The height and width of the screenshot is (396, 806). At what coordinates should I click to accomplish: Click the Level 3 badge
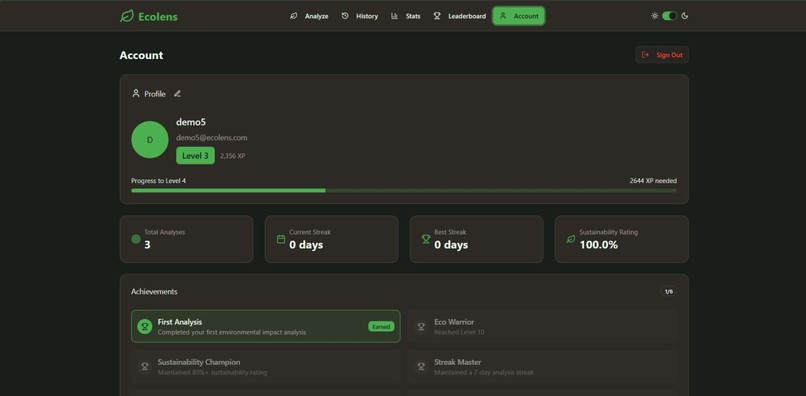(x=195, y=156)
